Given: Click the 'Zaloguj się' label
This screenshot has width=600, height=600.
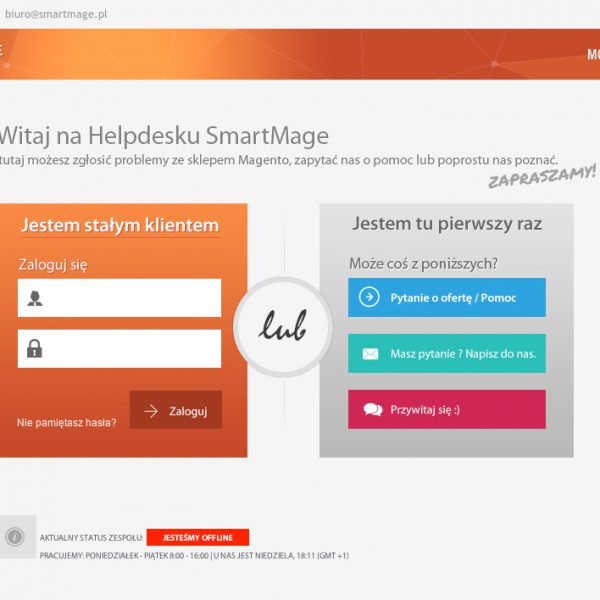Looking at the screenshot, I should 53,265.
